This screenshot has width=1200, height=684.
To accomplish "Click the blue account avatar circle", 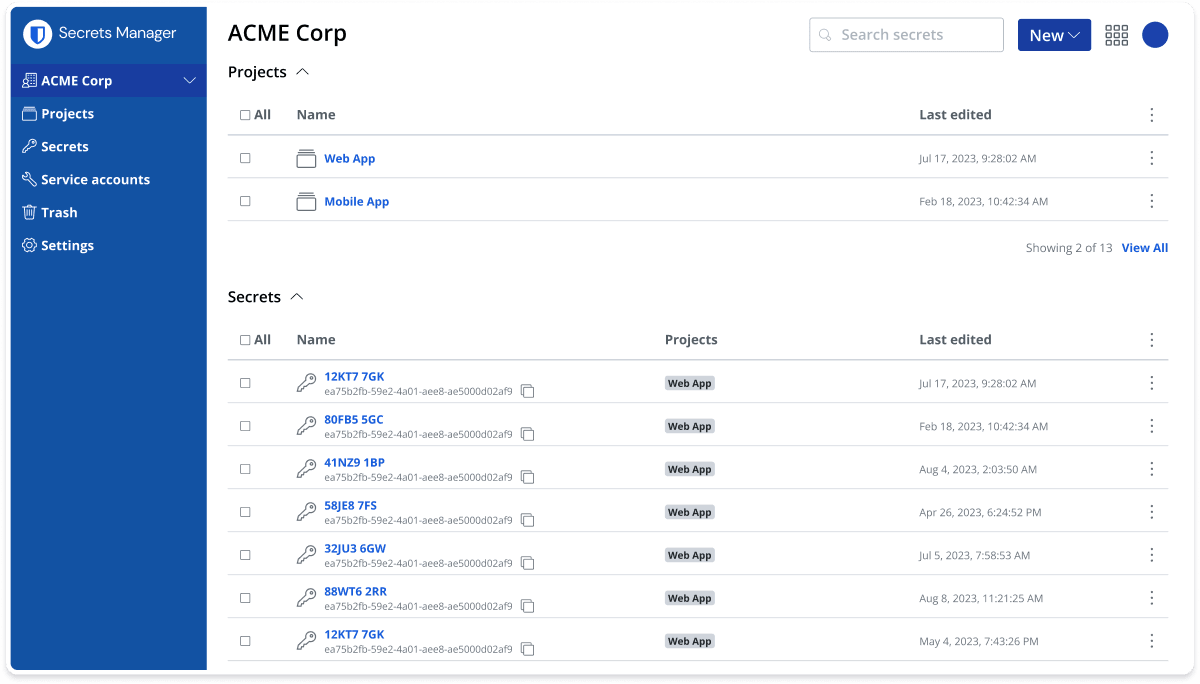I will tap(1155, 34).
